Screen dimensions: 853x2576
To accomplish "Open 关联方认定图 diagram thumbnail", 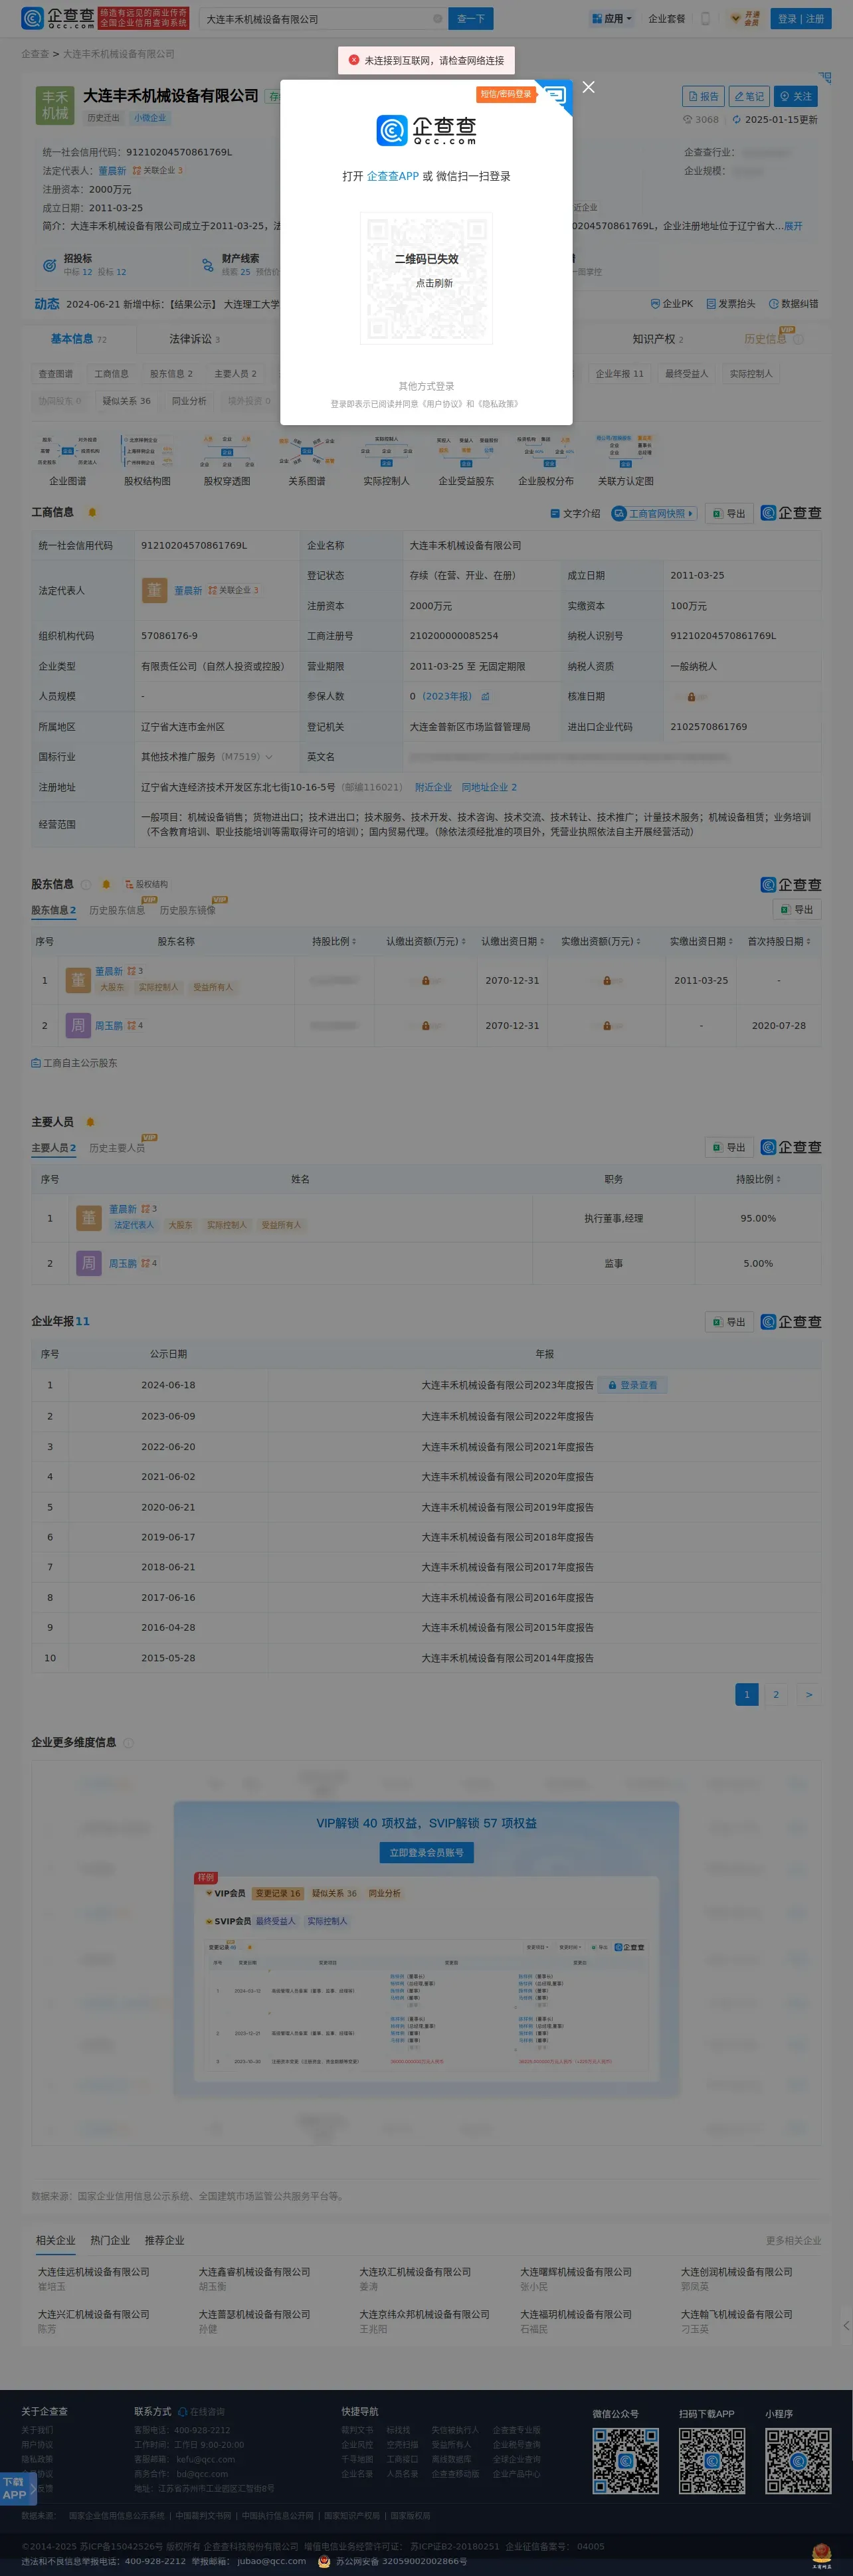I will click(x=626, y=459).
